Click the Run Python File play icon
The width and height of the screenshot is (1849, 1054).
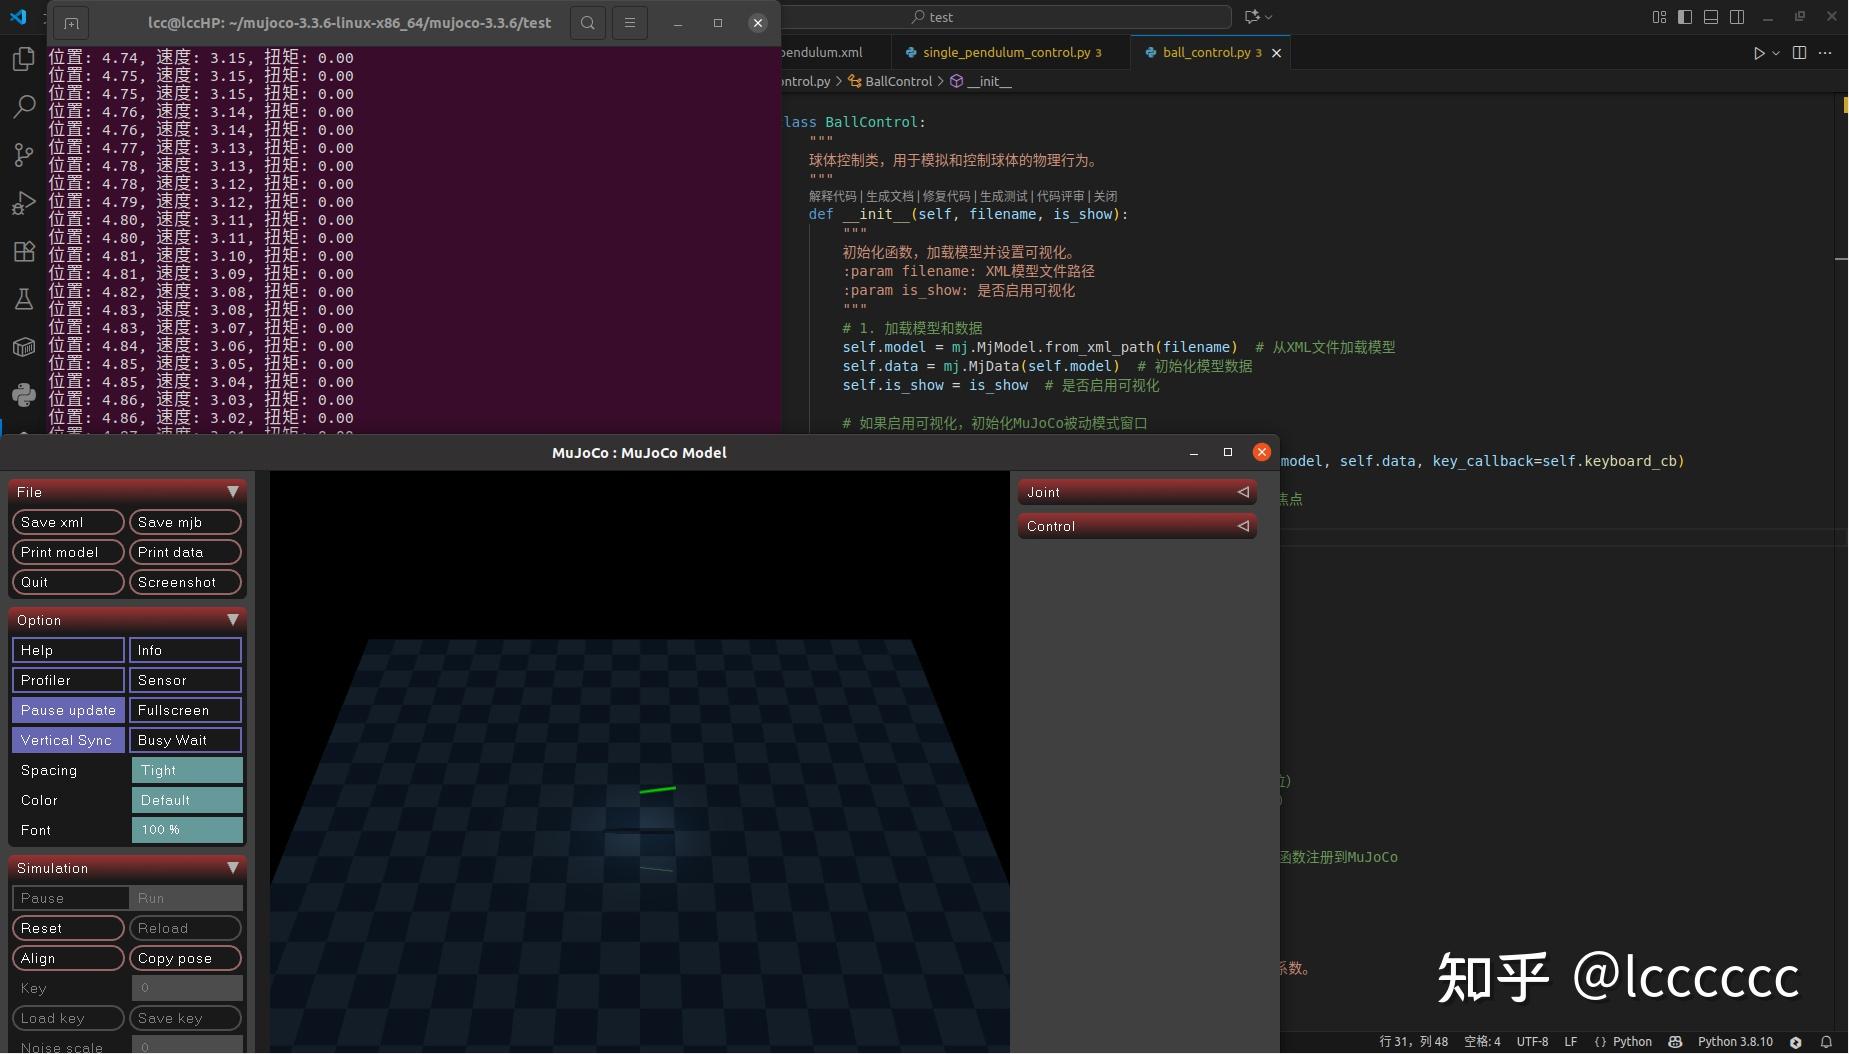tap(1759, 53)
